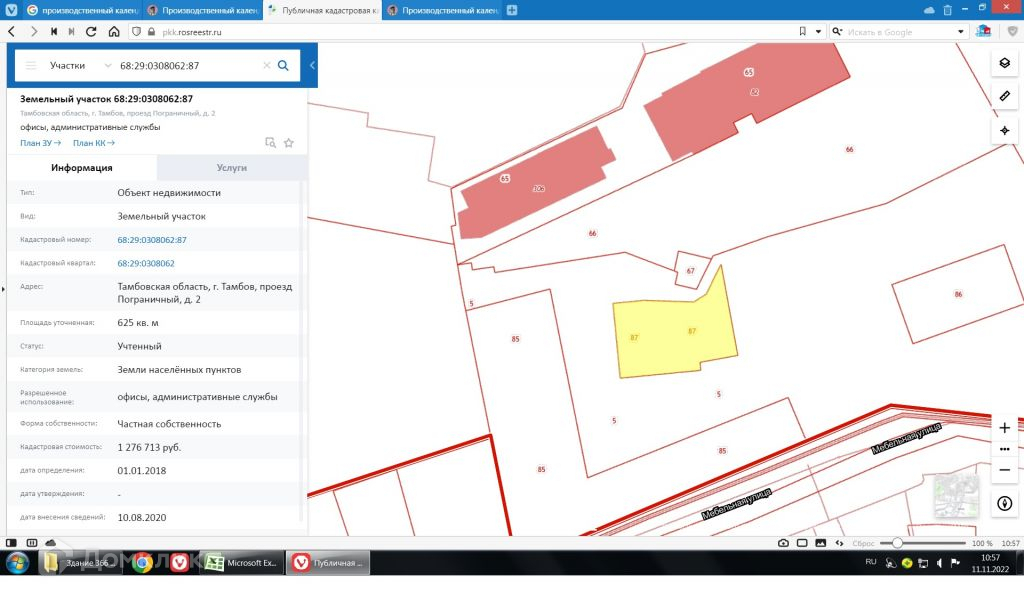1024x602 pixels.
Task: Collapse the info side panel arrow
Action: [312, 65]
